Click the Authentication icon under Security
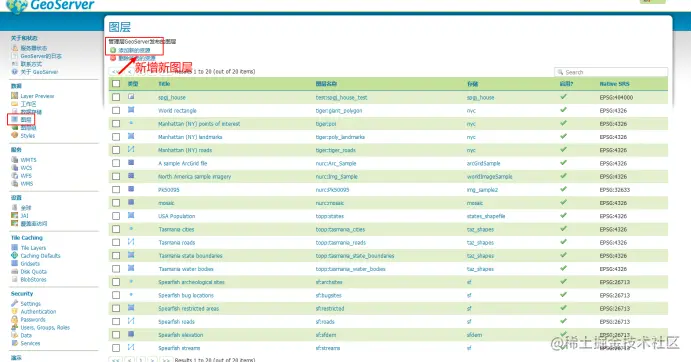The image size is (692, 363). pyautogui.click(x=15, y=311)
